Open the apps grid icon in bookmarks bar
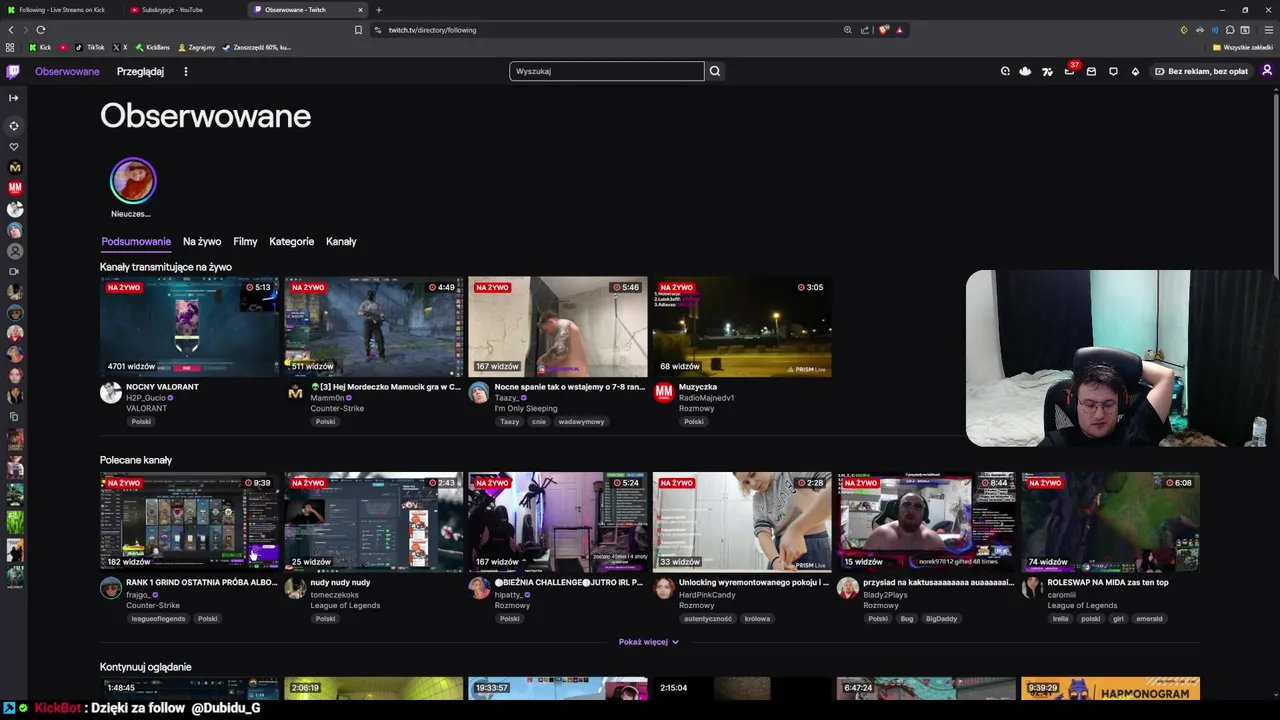This screenshot has width=1280, height=720. (x=10, y=47)
